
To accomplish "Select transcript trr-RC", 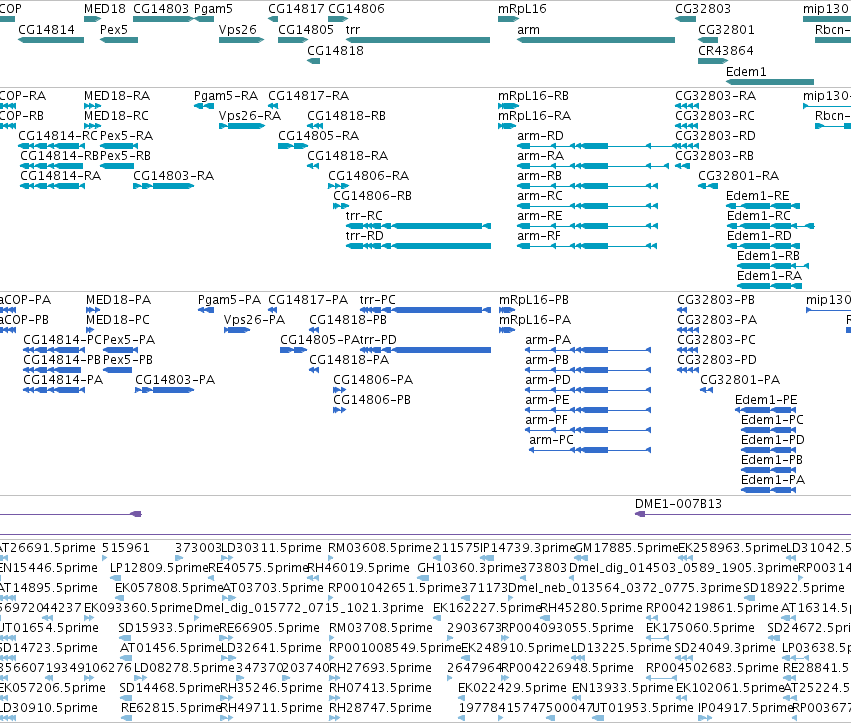I will (364, 216).
